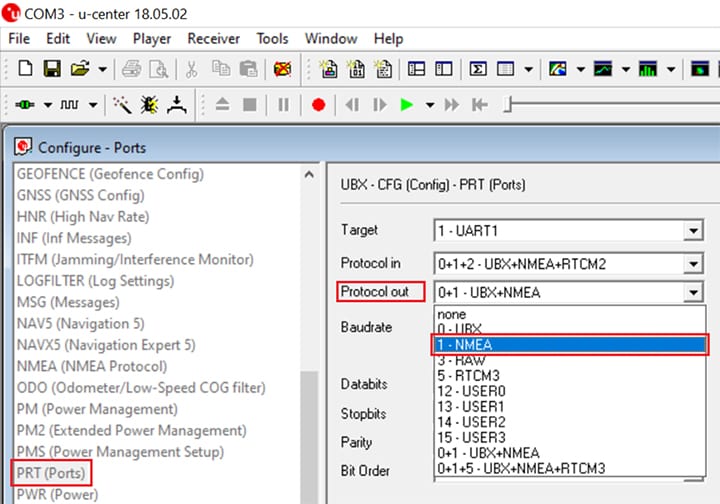Open the Statistic View sigma icon
Image resolution: width=720 pixels, height=504 pixels.
point(478,69)
